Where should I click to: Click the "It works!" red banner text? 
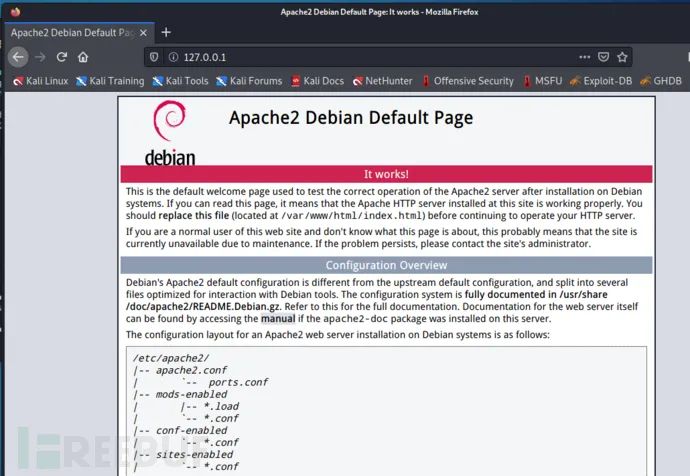click(386, 174)
